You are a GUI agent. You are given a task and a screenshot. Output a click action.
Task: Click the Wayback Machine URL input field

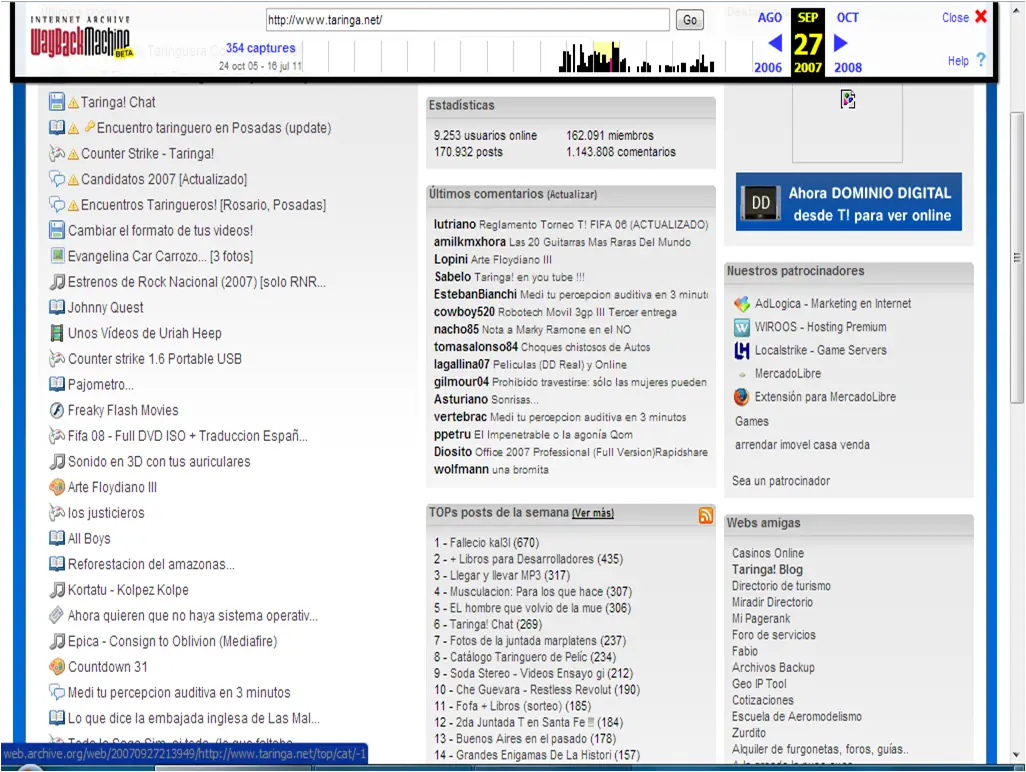468,20
